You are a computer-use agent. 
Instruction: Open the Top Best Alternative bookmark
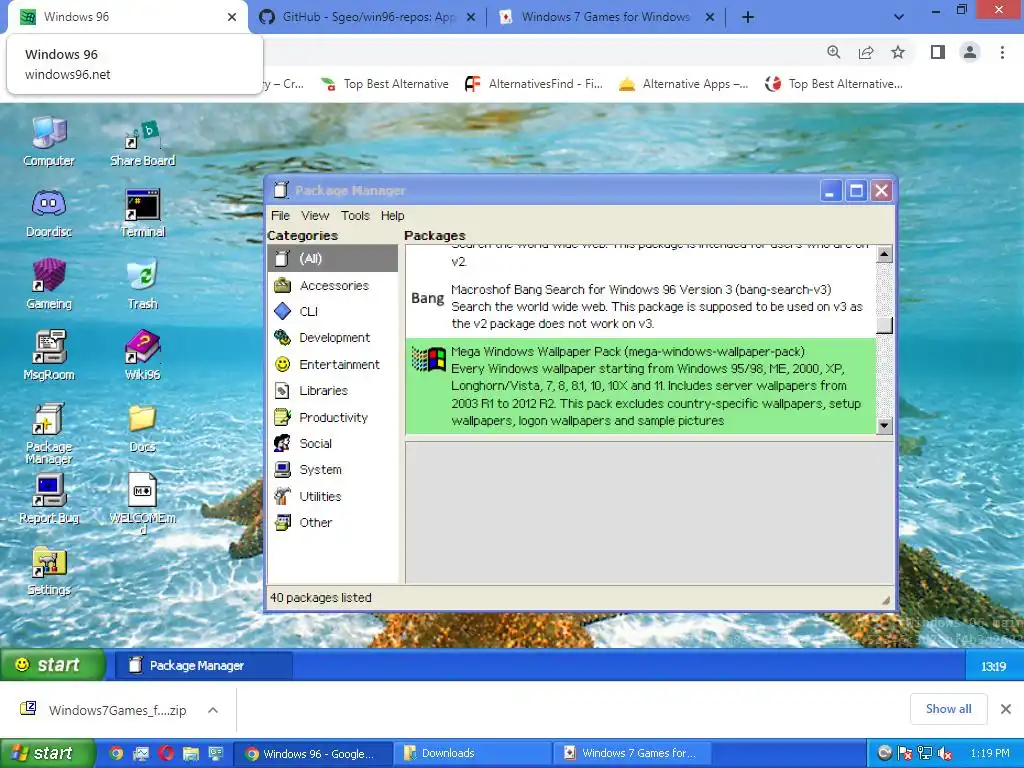point(385,84)
